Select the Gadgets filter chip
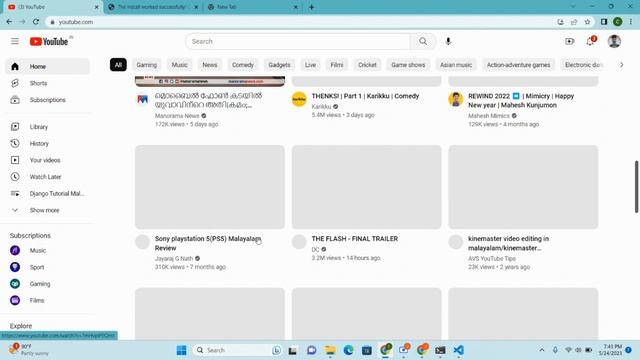This screenshot has width=640, height=360. pyautogui.click(x=279, y=65)
